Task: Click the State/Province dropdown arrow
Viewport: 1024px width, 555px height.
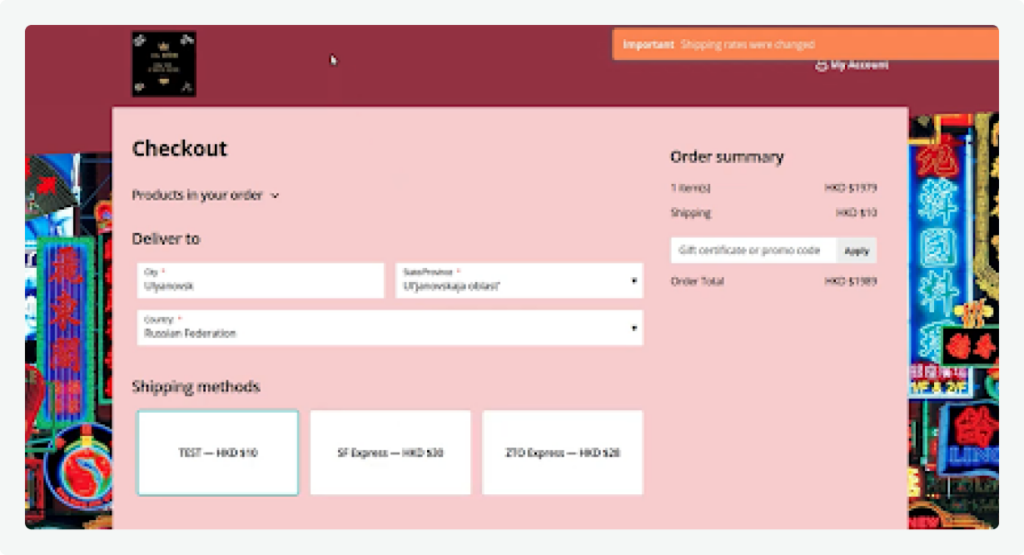Action: tap(634, 281)
